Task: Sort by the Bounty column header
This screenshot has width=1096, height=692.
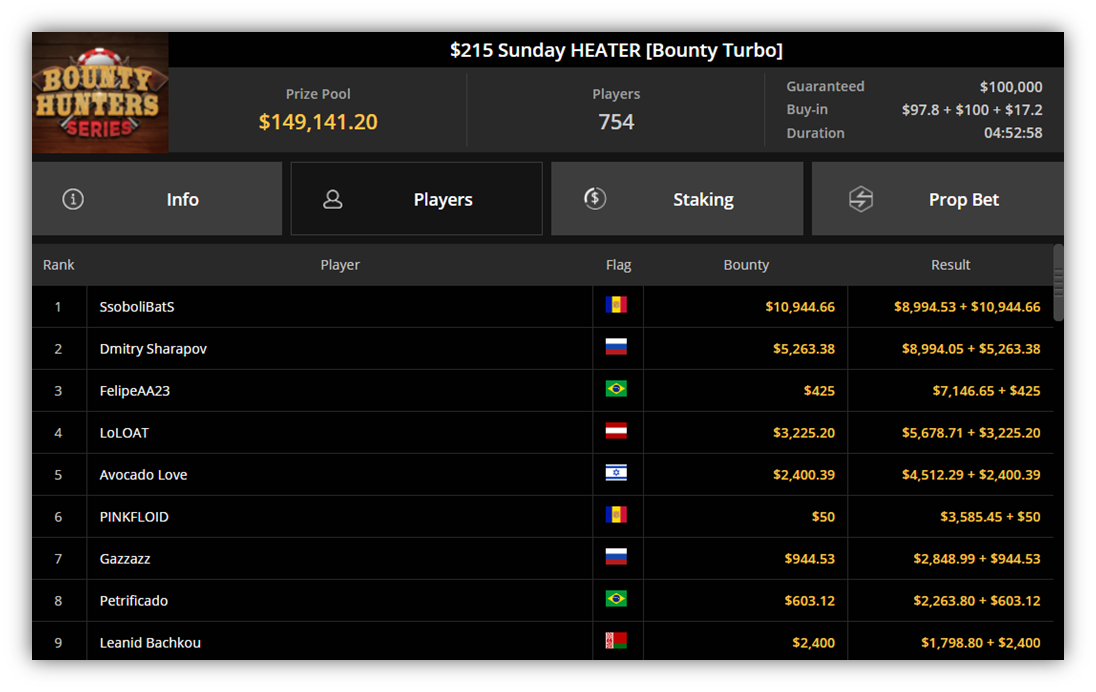Action: (746, 265)
